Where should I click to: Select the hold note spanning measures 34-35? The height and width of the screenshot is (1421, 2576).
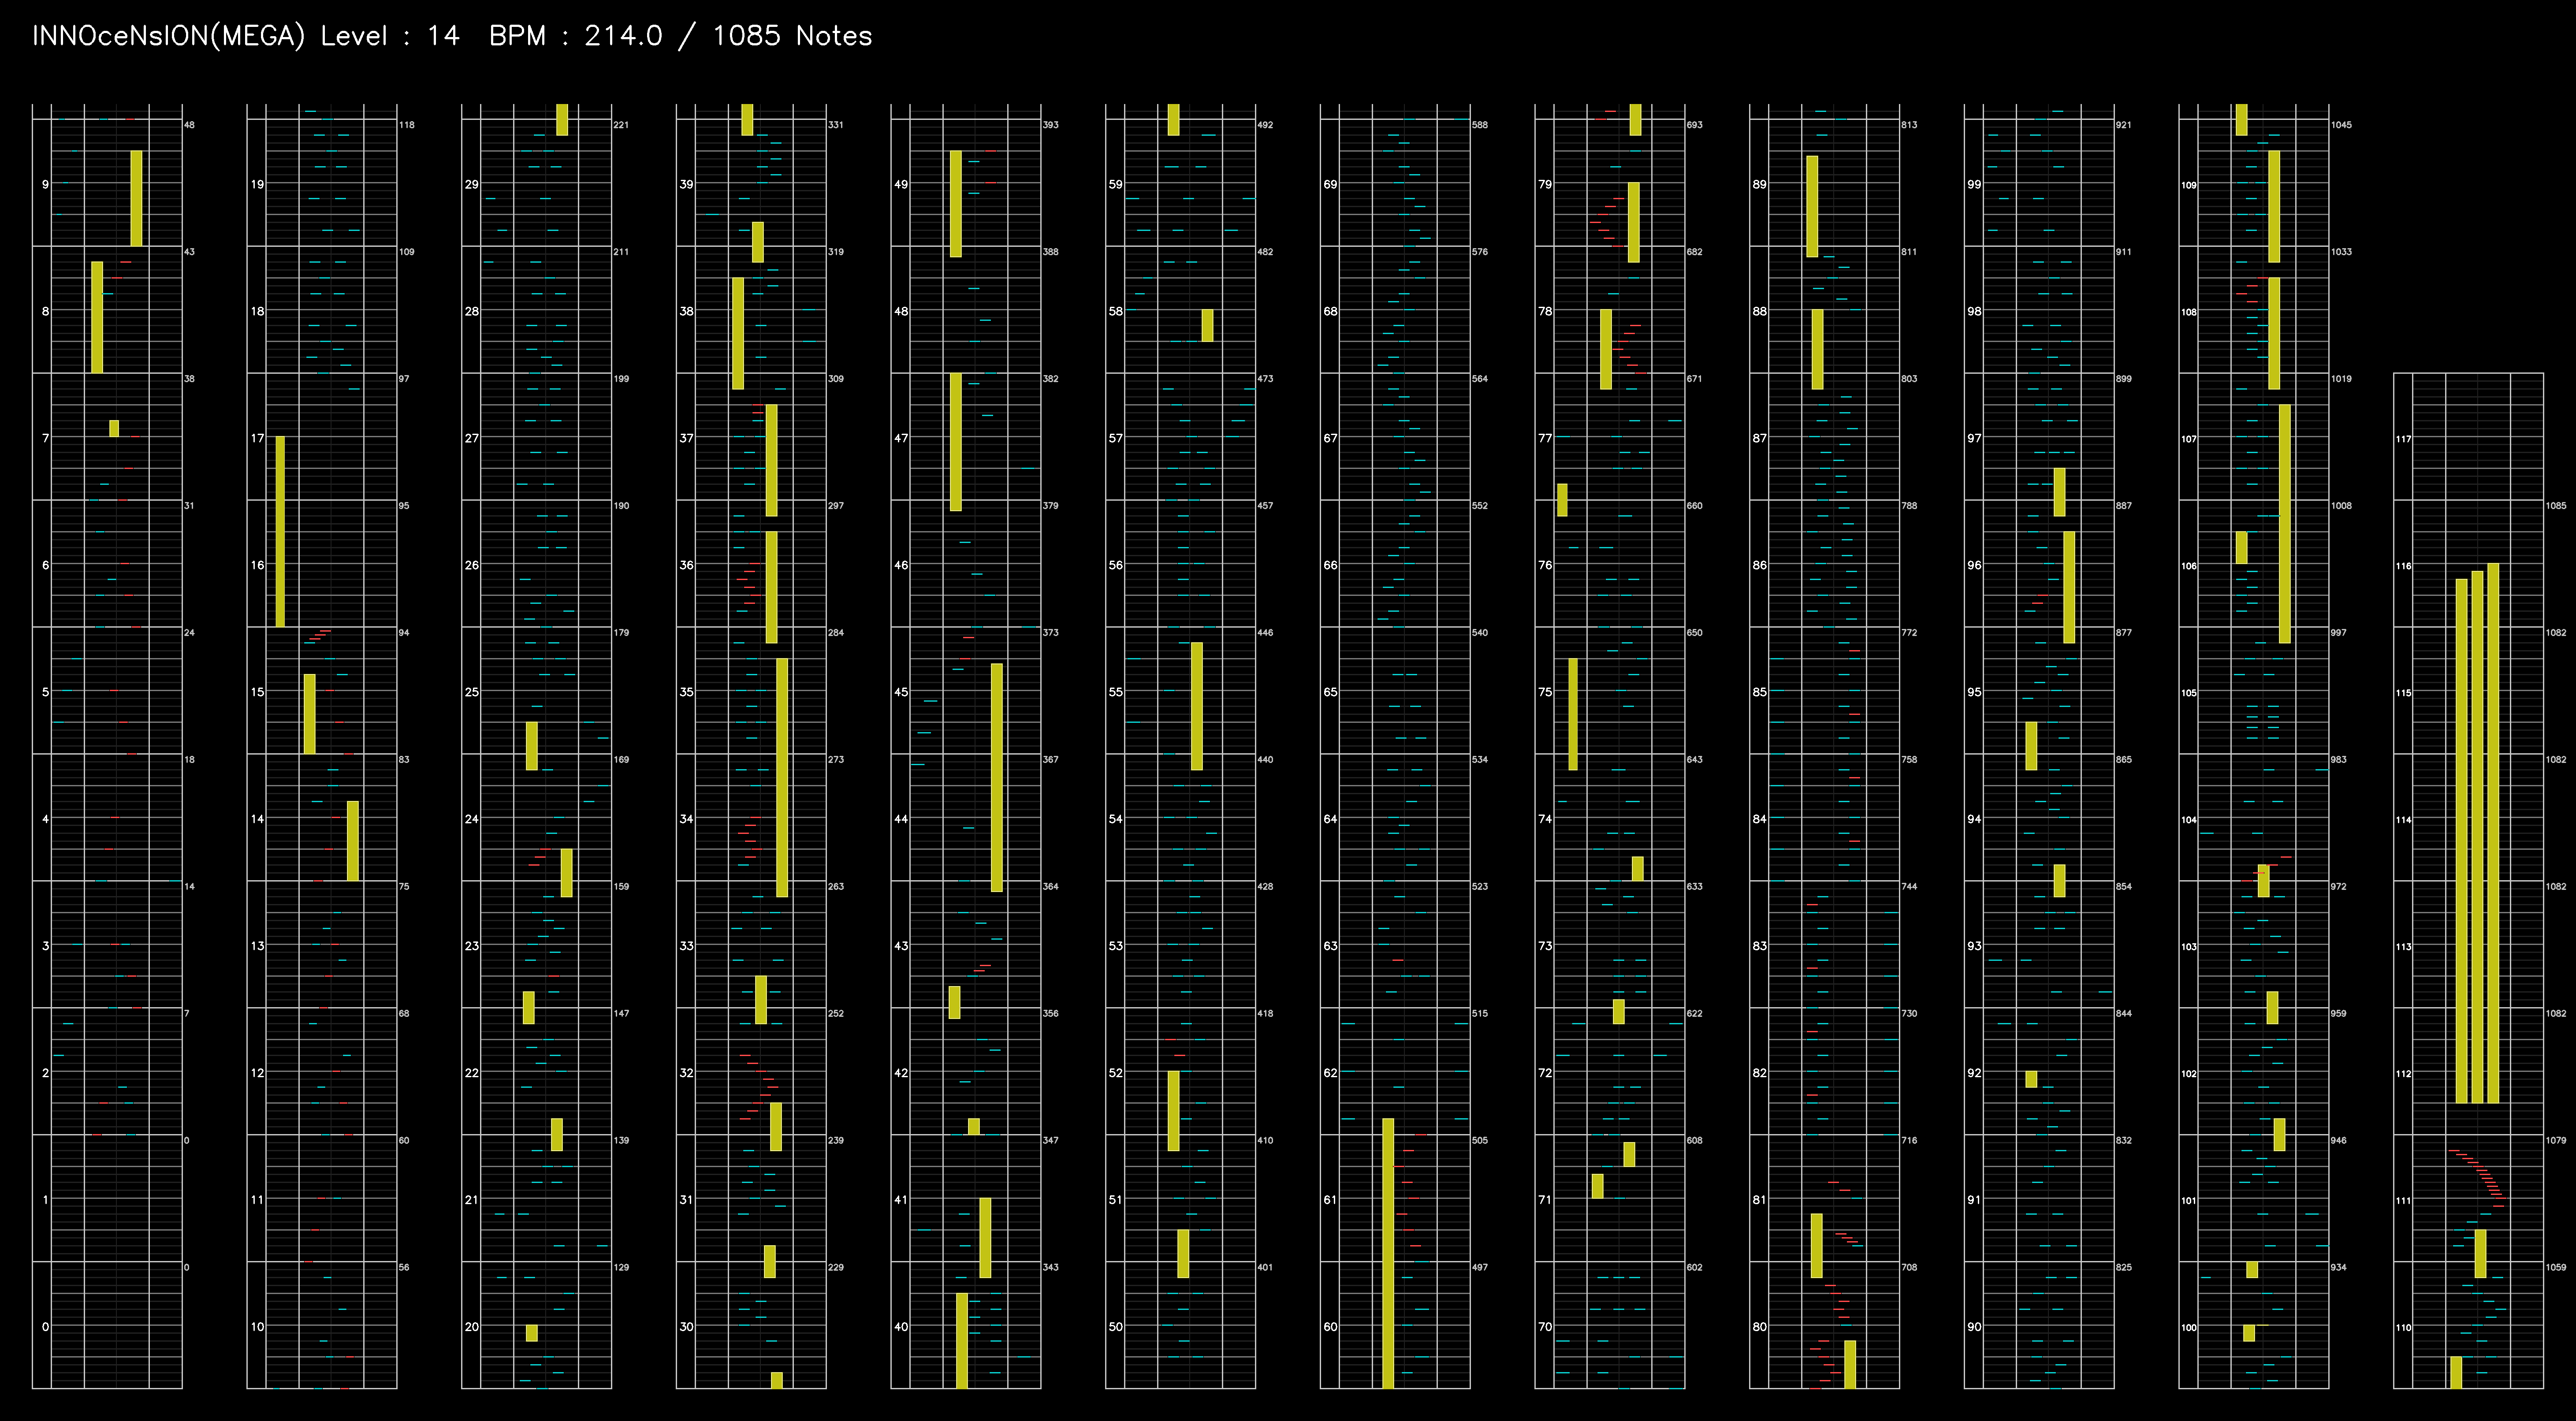pyautogui.click(x=782, y=777)
